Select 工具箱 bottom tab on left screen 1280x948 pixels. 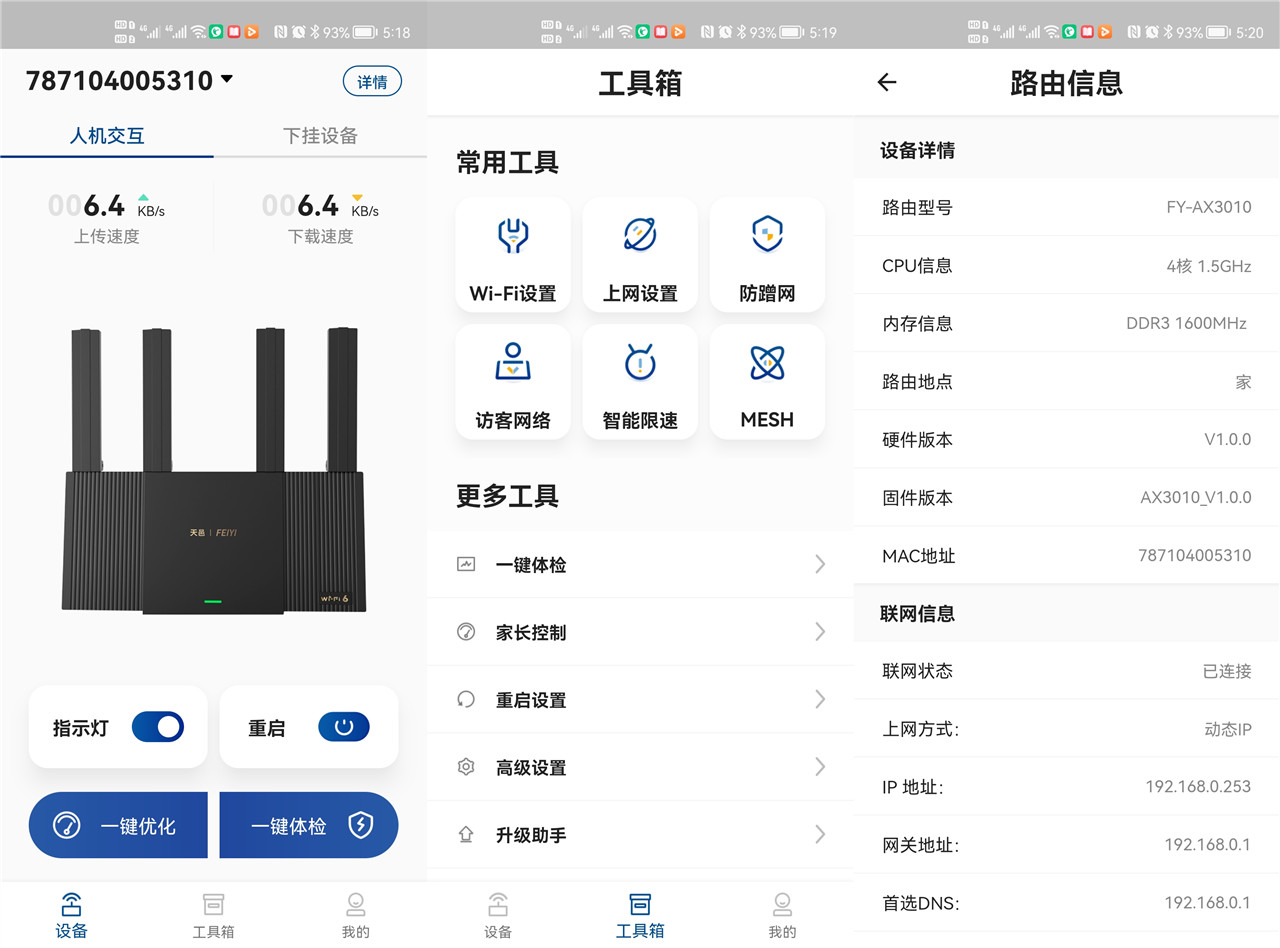[213, 916]
